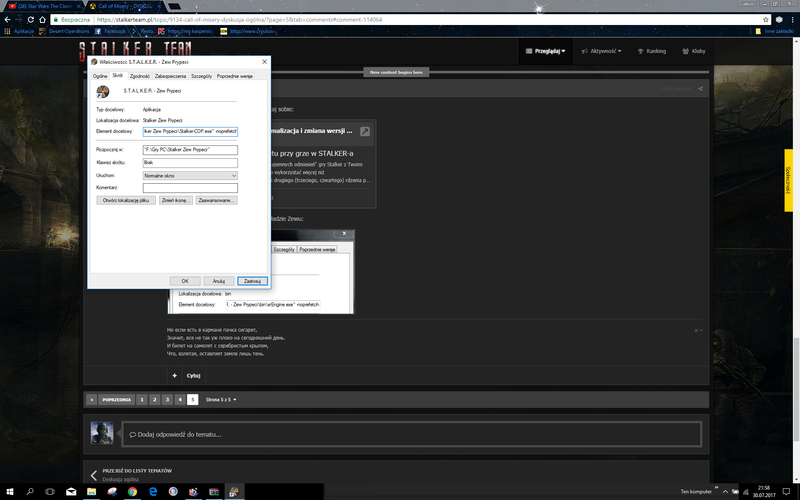The width and height of the screenshot is (800, 500).
Task: Expand the Przeglądaj site menu
Action: click(x=545, y=51)
